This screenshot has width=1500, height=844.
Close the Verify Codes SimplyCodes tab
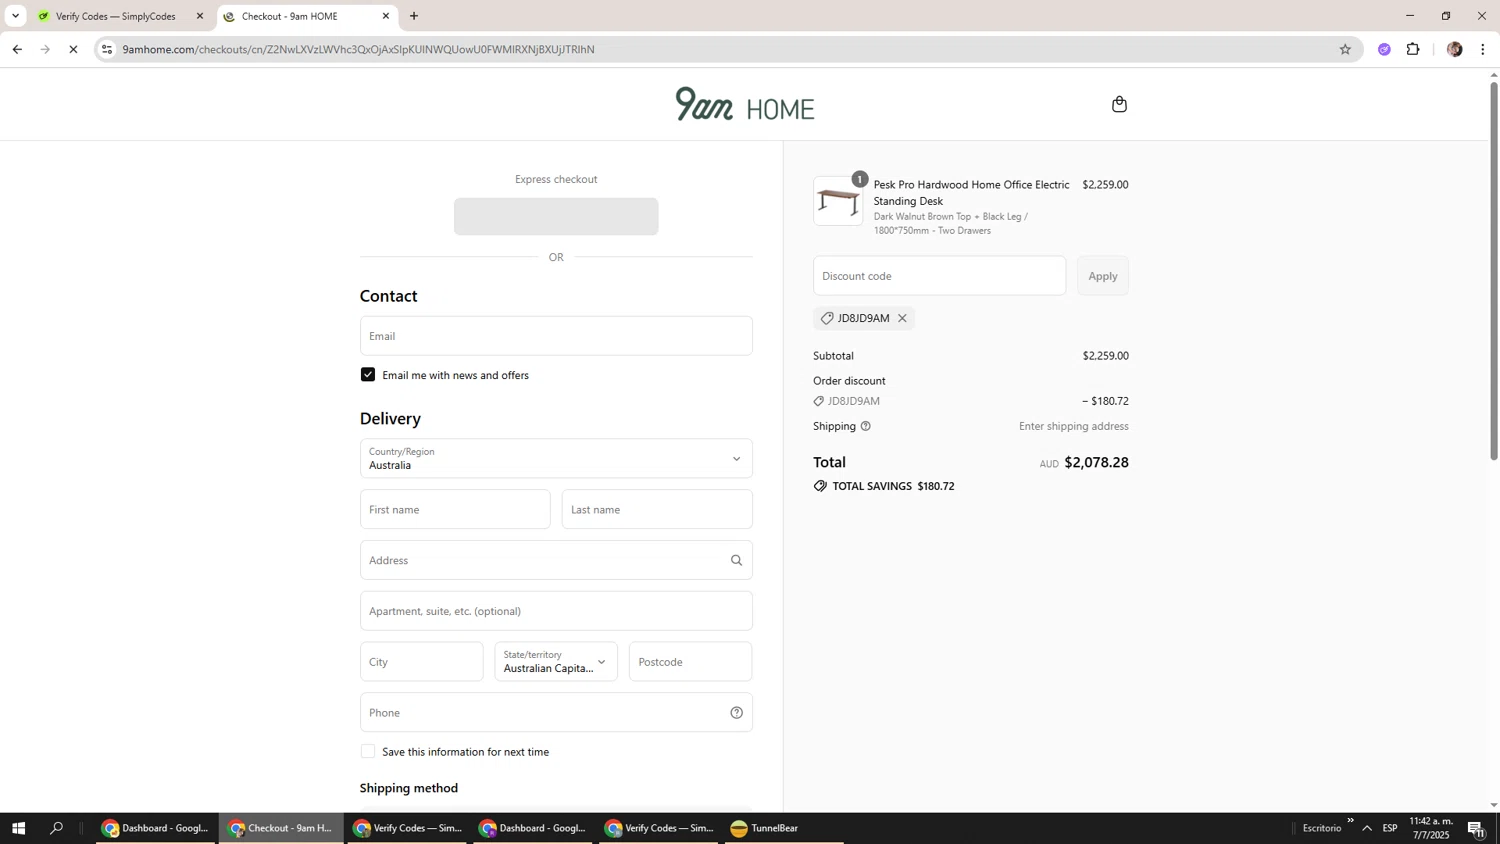pyautogui.click(x=199, y=16)
